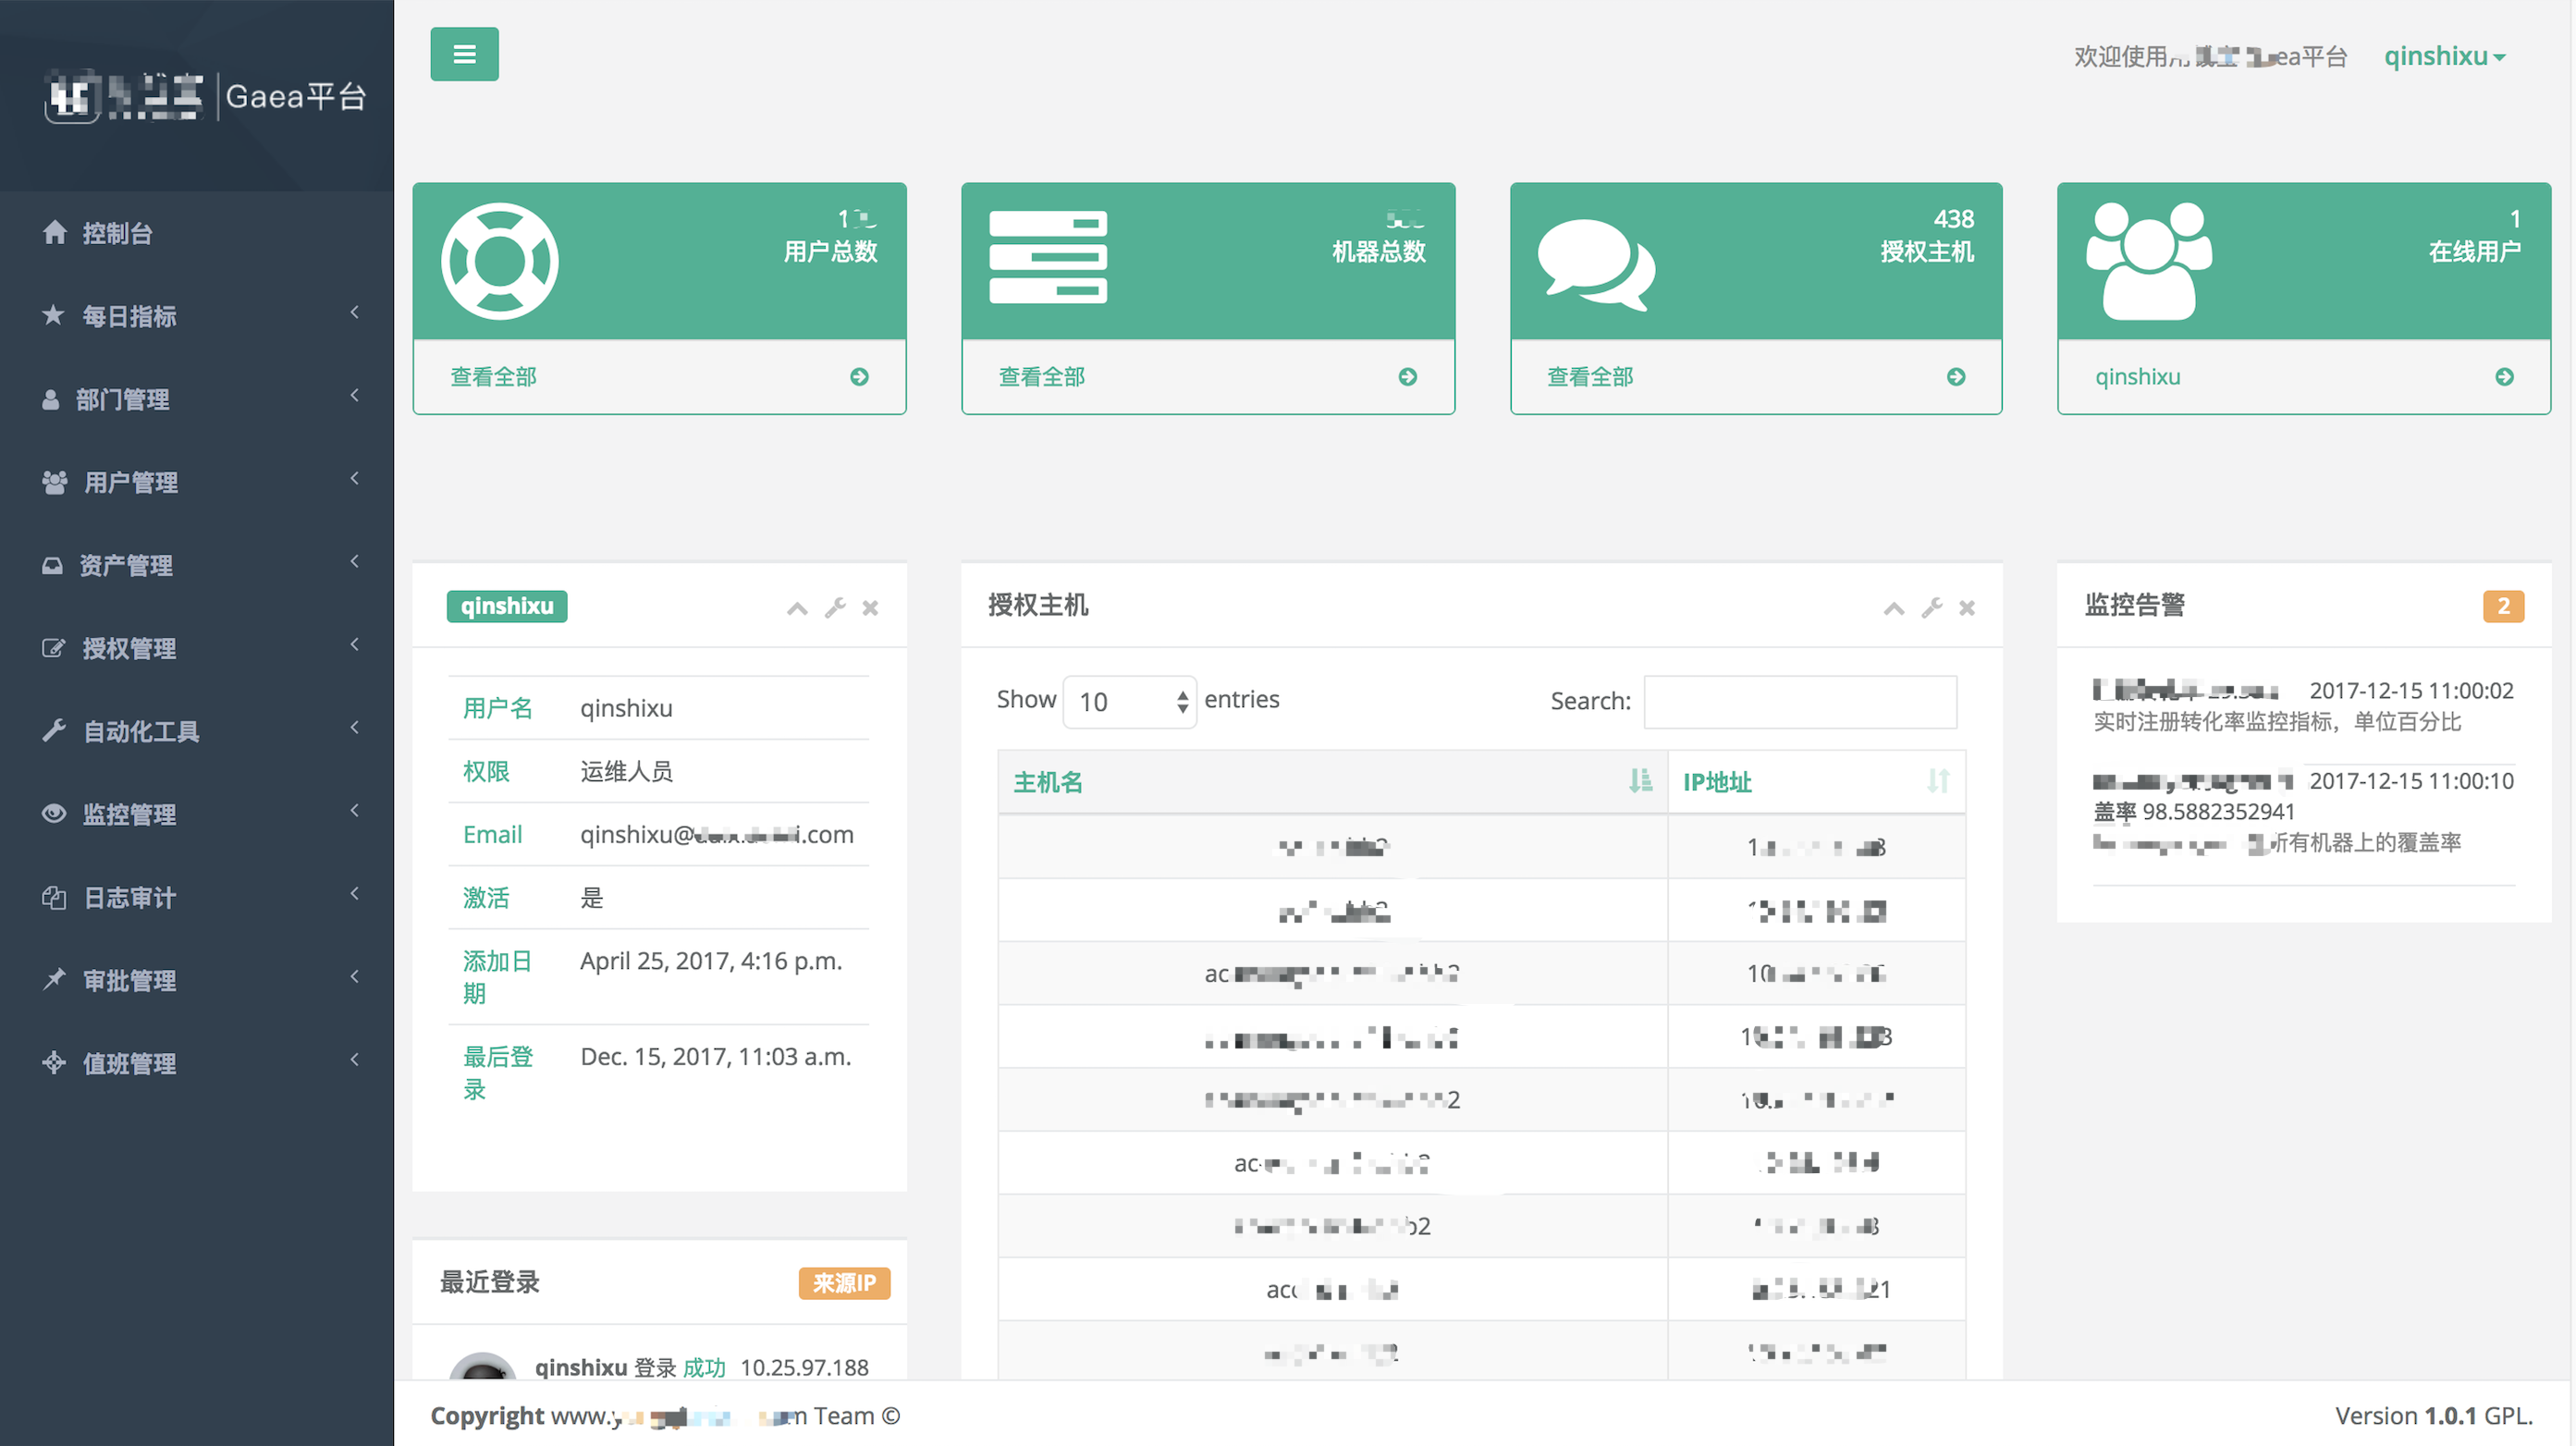Screen dimensions: 2576x1446
Task: Click the 运维人员 permission value
Action: [626, 772]
